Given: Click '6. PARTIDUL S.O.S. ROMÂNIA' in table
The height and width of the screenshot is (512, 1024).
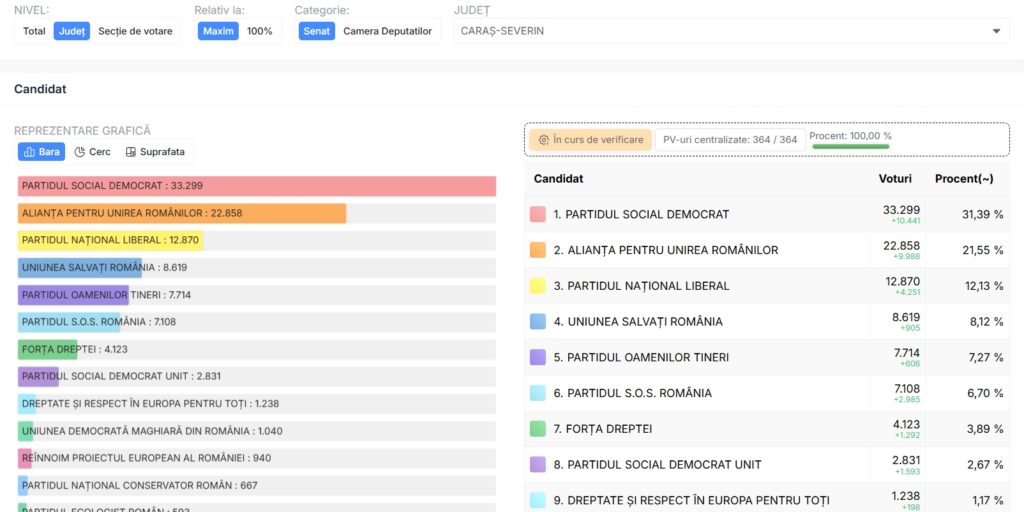Looking at the screenshot, I should [633, 393].
